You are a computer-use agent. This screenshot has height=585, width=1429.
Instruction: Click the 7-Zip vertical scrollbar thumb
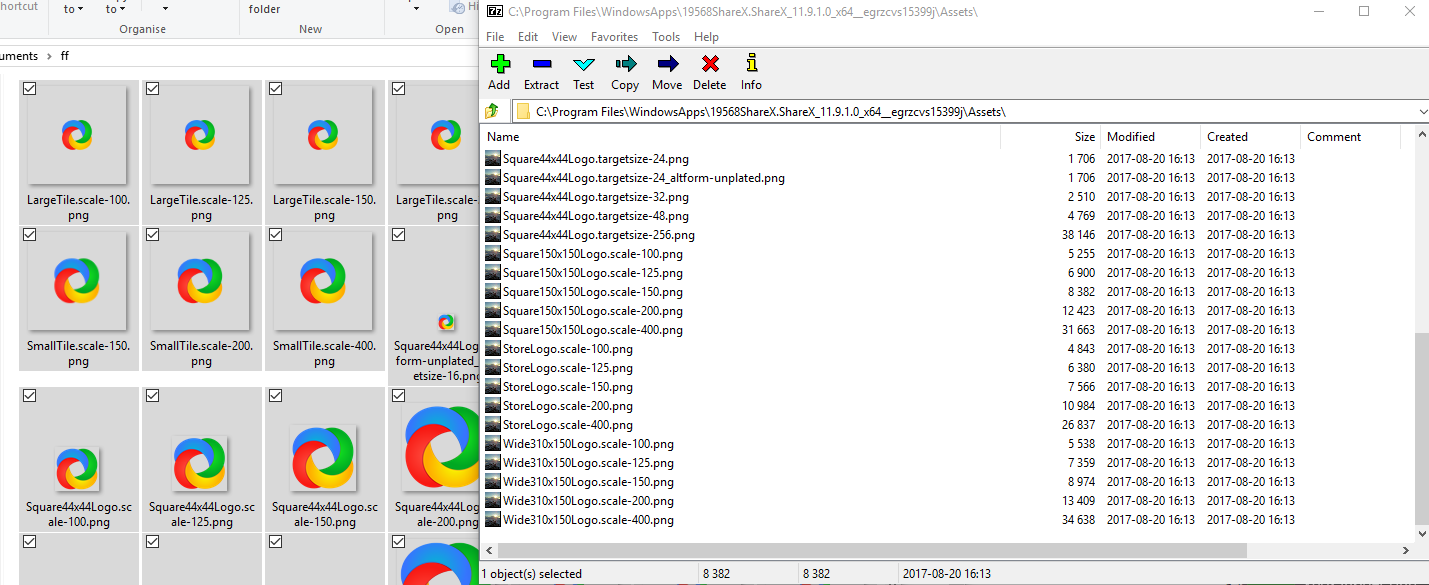click(x=1422, y=429)
